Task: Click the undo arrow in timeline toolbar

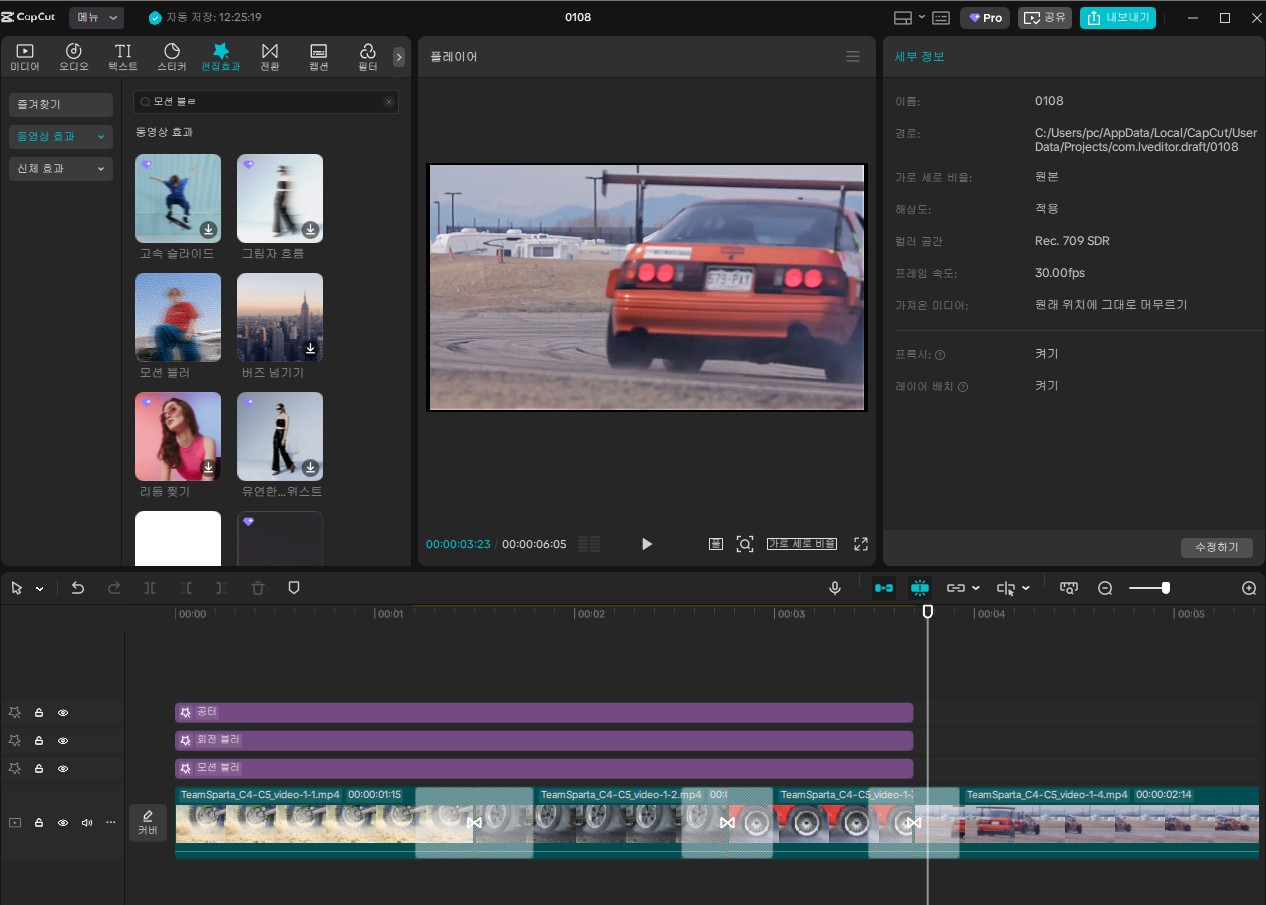Action: (x=78, y=588)
